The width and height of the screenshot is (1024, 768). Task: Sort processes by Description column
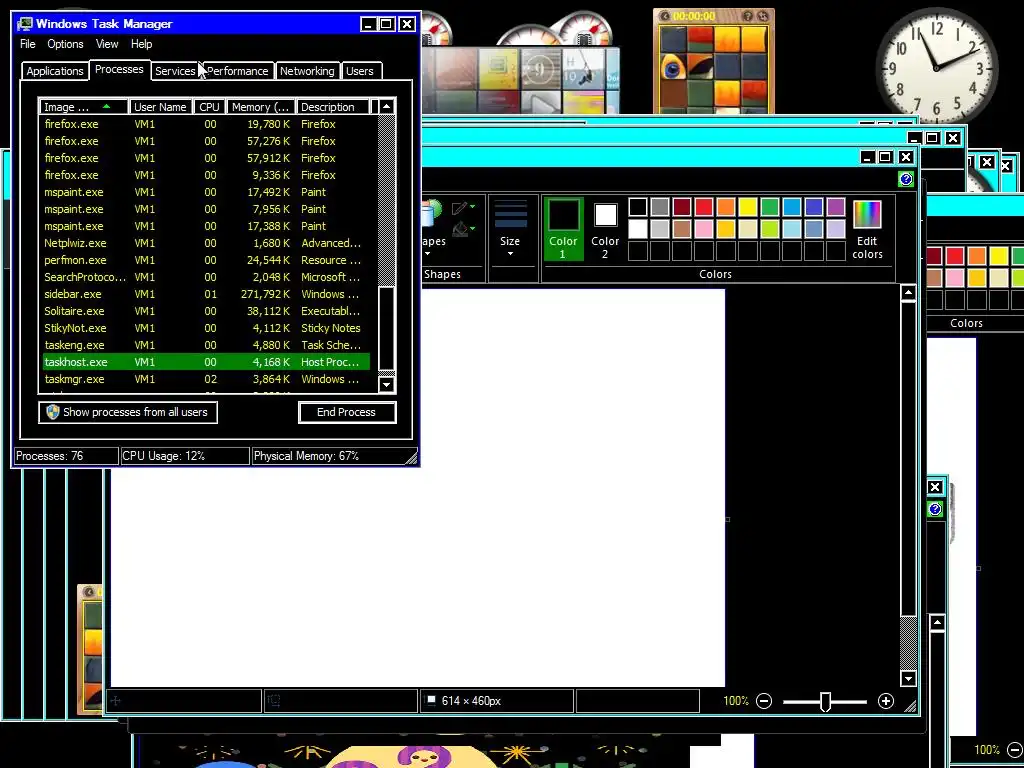(332, 106)
